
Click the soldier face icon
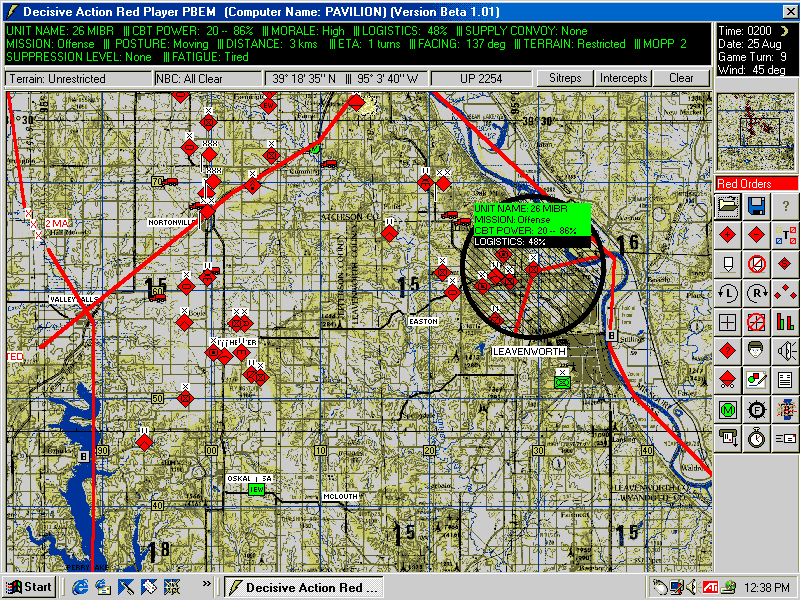coord(757,351)
